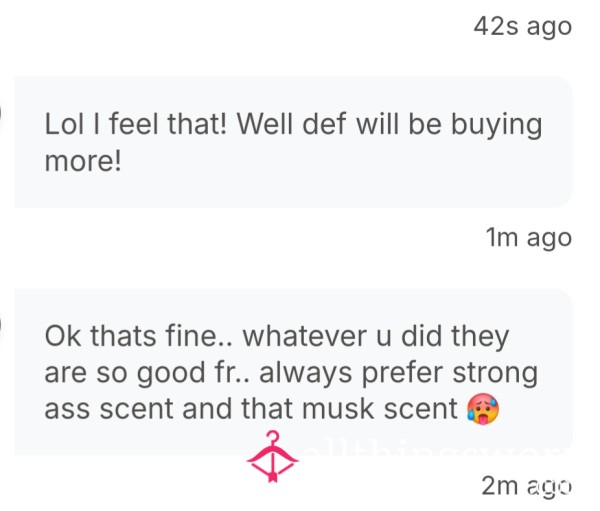This screenshot has height=511, width=600.
Task: Click the word "more!" in first message
Action: coord(83,161)
